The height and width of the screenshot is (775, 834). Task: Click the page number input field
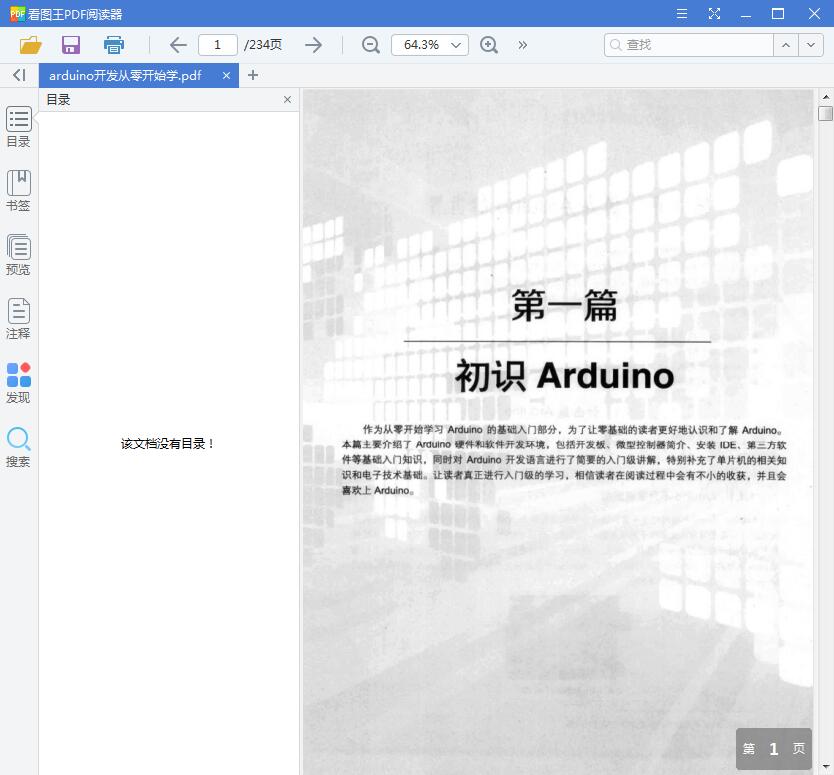(217, 44)
